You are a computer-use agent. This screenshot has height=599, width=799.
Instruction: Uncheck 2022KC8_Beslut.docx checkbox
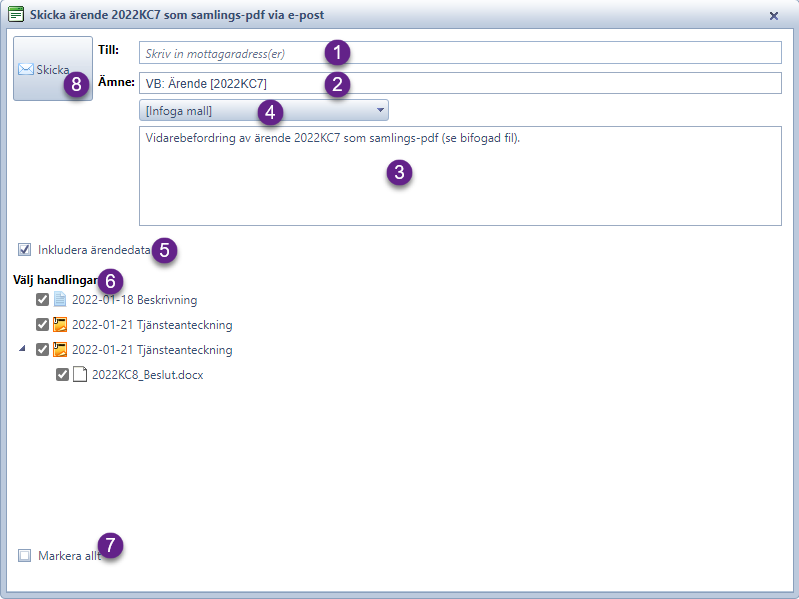tap(62, 374)
